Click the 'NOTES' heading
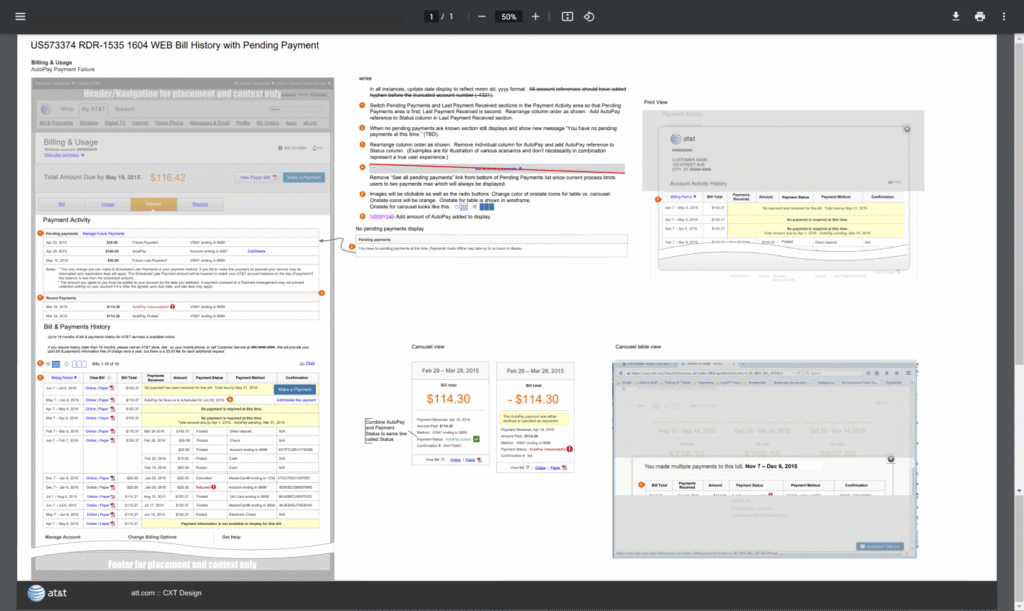Screen dimensions: 1024x611 point(365,78)
